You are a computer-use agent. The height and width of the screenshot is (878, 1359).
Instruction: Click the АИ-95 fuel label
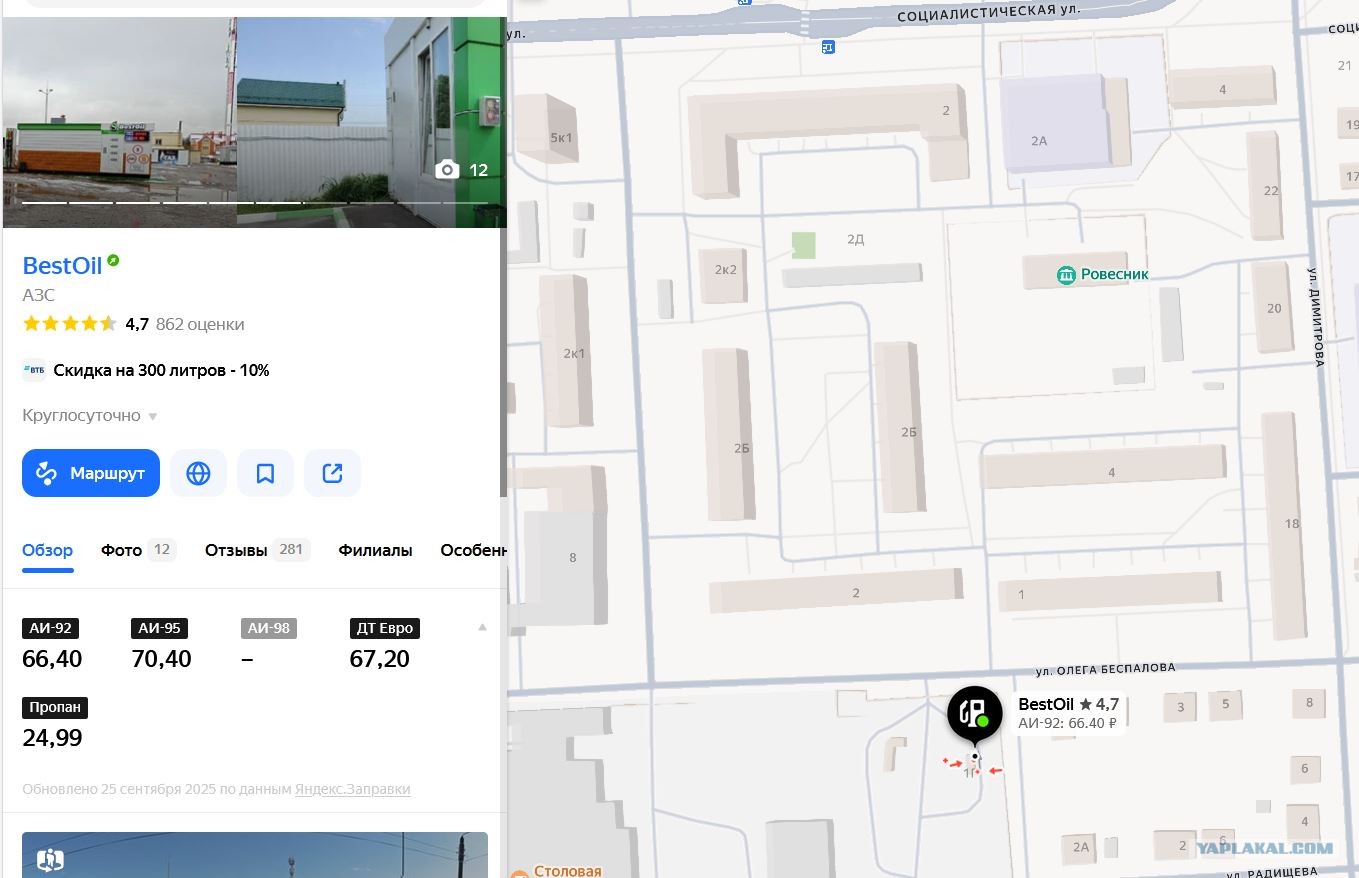160,628
